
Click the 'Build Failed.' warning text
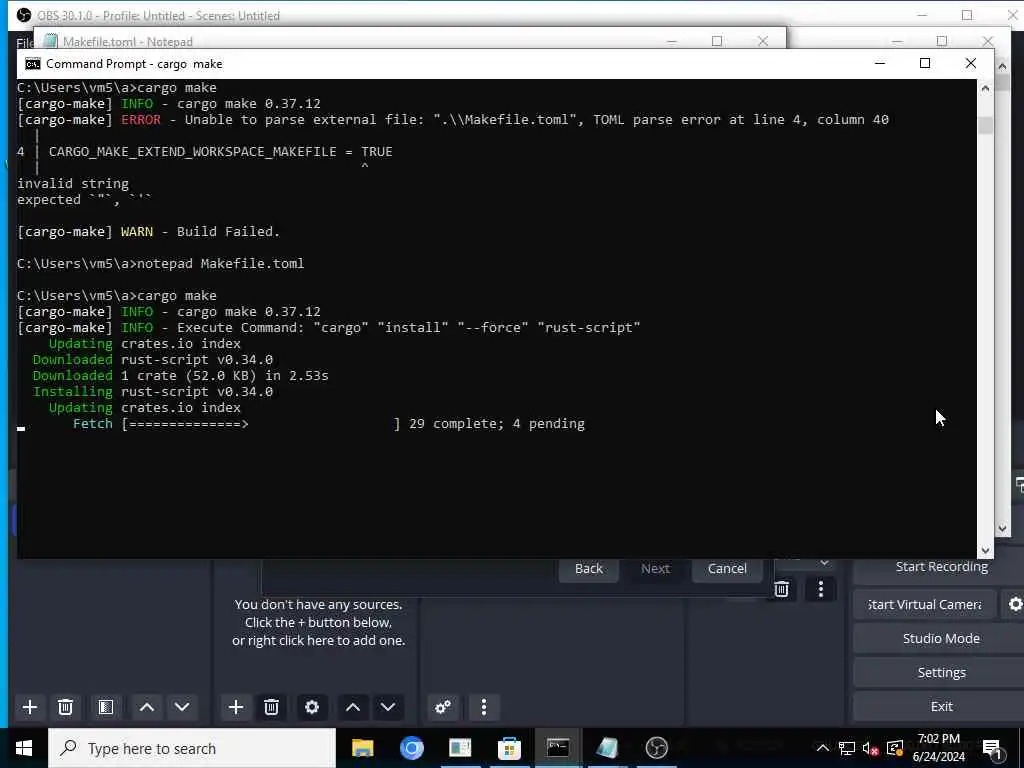tap(228, 232)
